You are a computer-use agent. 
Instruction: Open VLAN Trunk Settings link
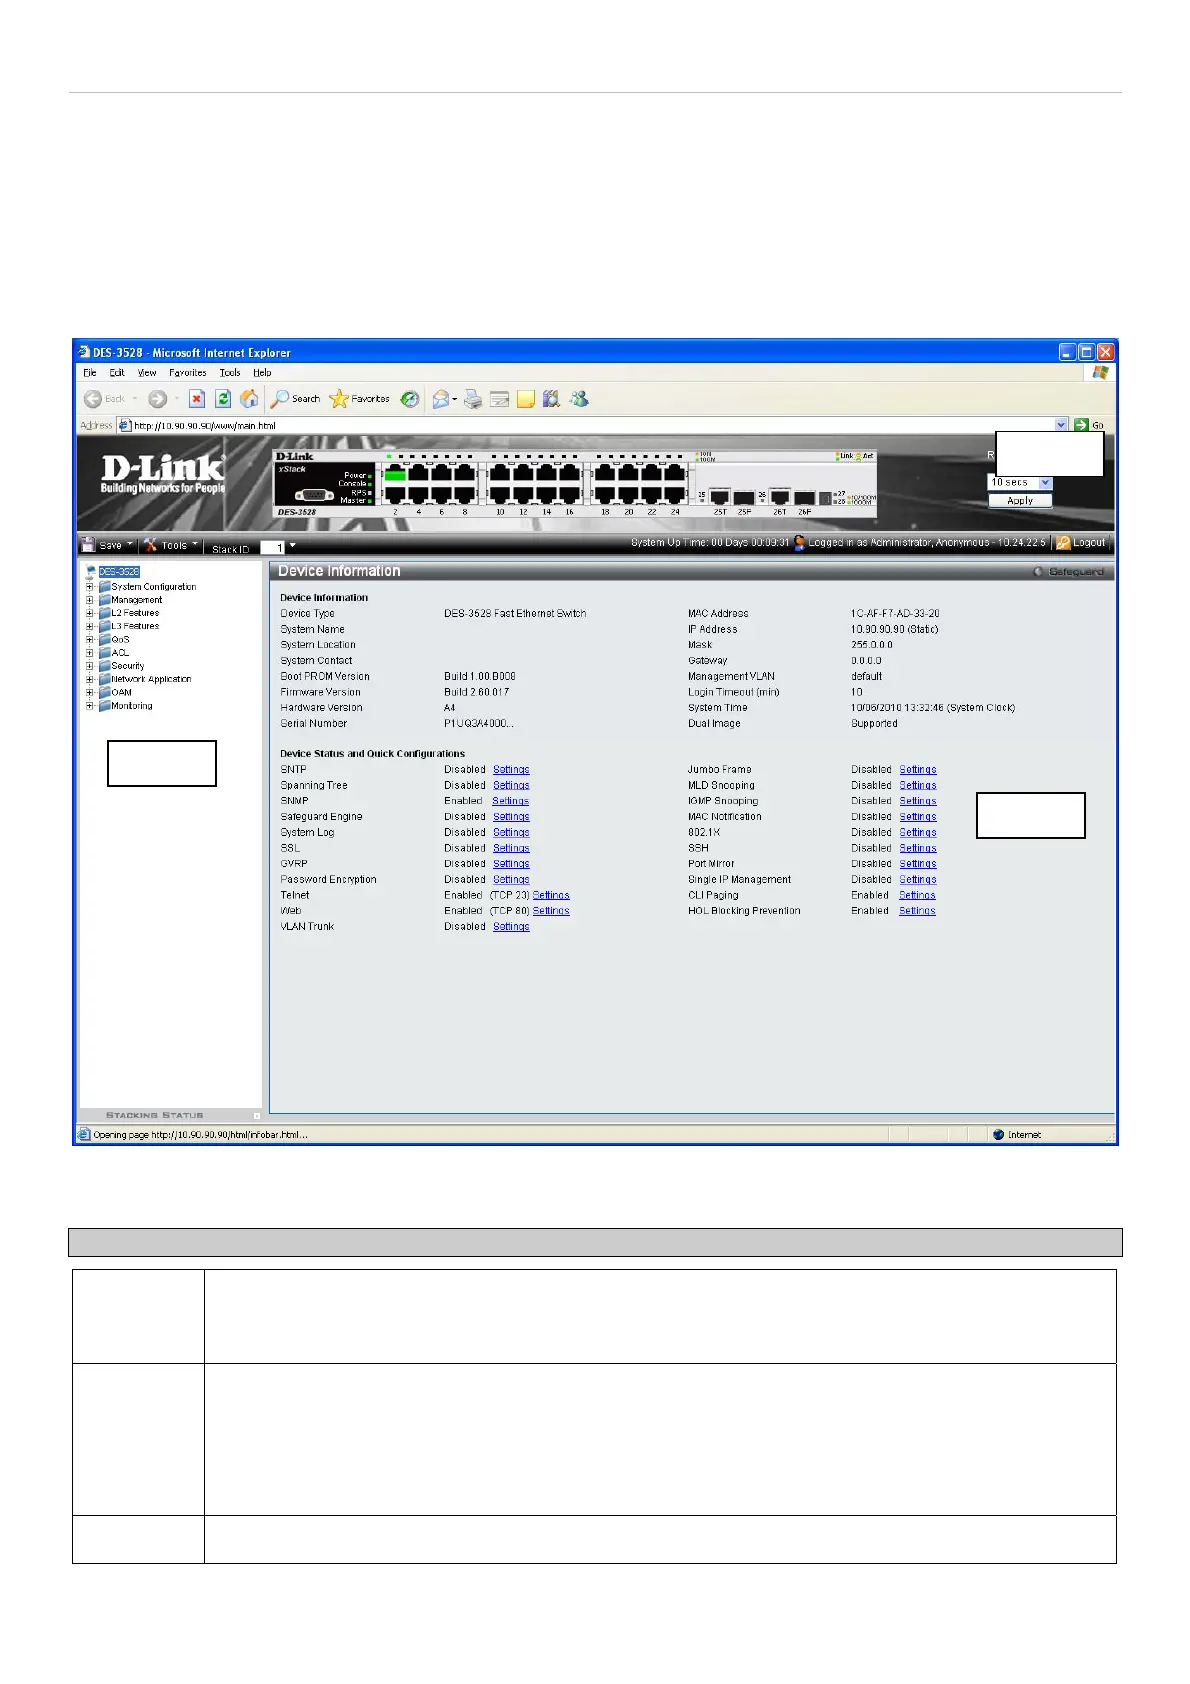pos(511,927)
